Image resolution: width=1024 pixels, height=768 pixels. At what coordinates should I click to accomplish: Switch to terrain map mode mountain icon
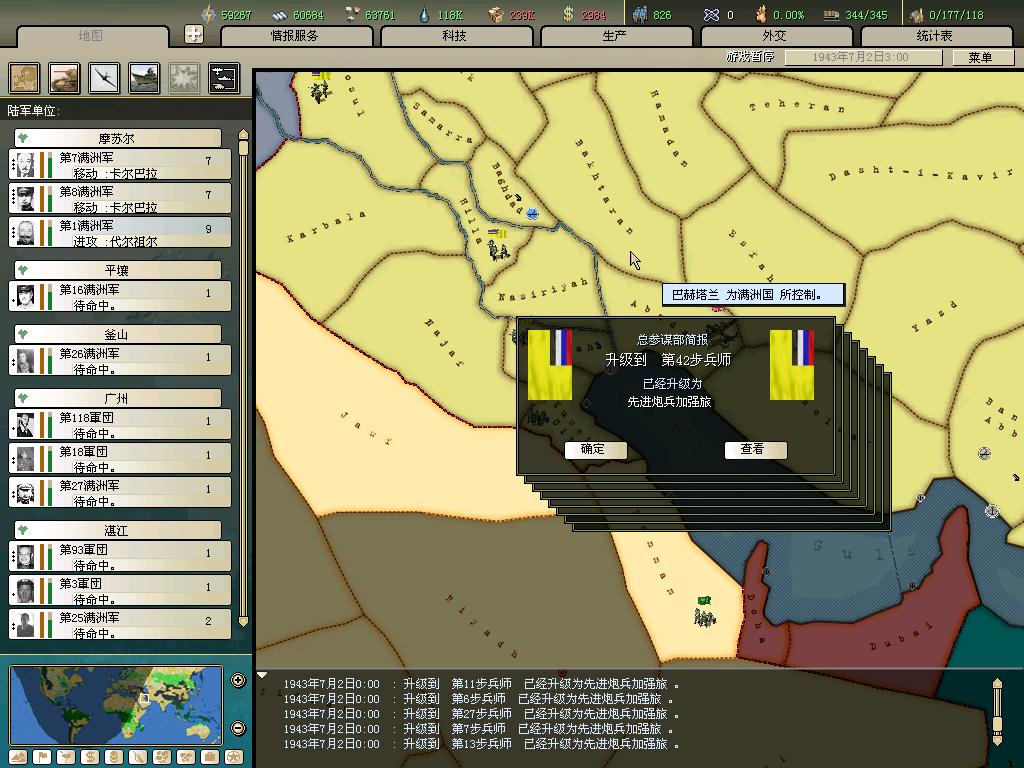click(18, 757)
